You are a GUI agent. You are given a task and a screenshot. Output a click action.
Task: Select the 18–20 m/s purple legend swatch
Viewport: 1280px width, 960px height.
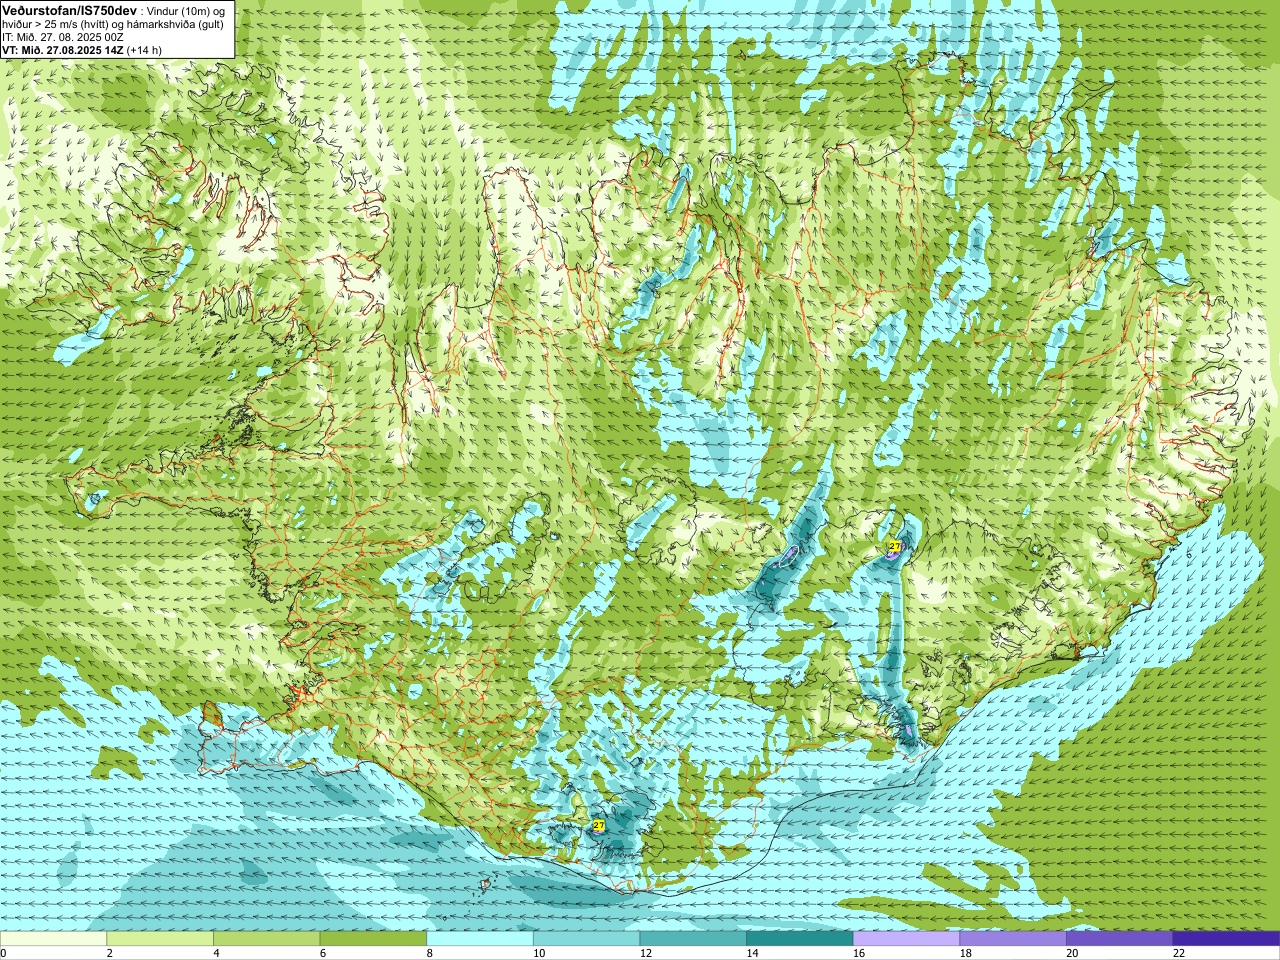pyautogui.click(x=1013, y=939)
